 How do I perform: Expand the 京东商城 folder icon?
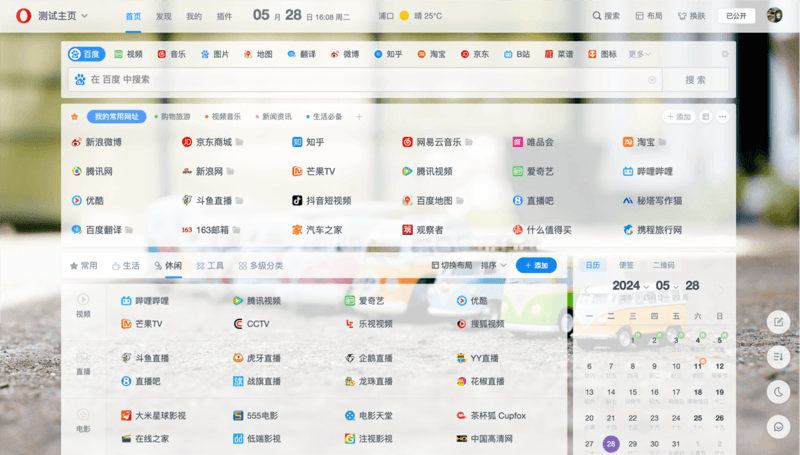pos(239,142)
